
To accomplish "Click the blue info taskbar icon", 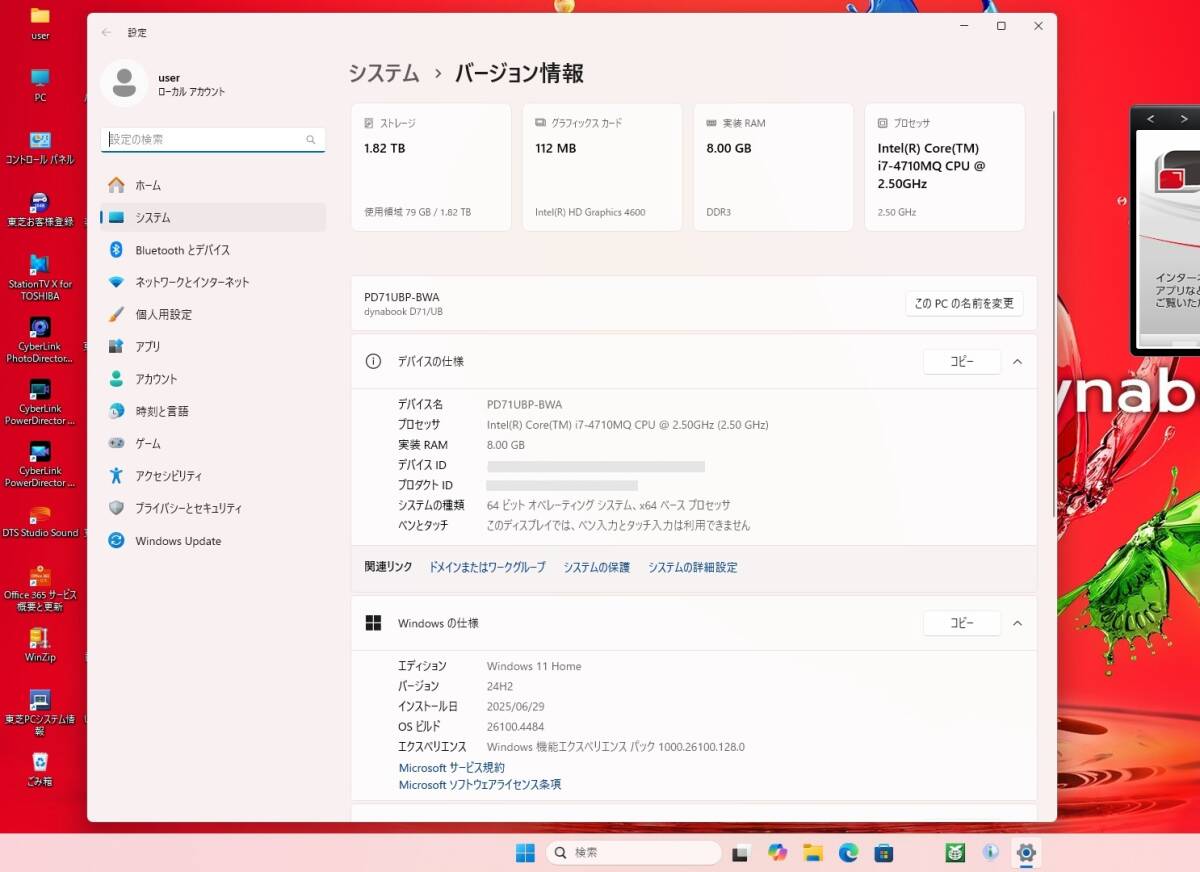I will tap(991, 853).
